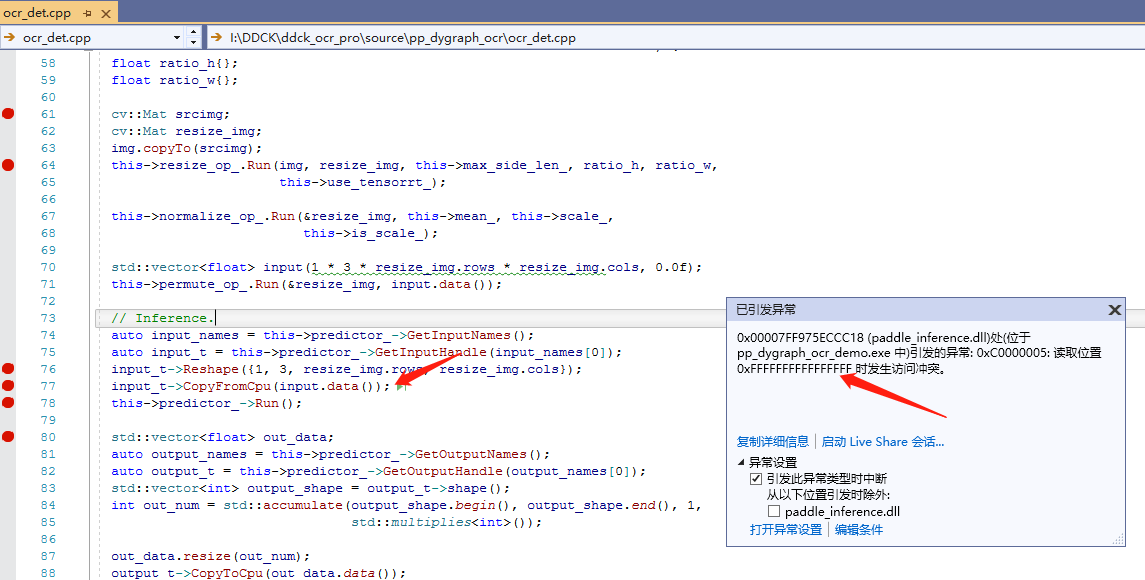Click the green run-to-click arrow on line 77
This screenshot has height=580, width=1145.
(400, 386)
